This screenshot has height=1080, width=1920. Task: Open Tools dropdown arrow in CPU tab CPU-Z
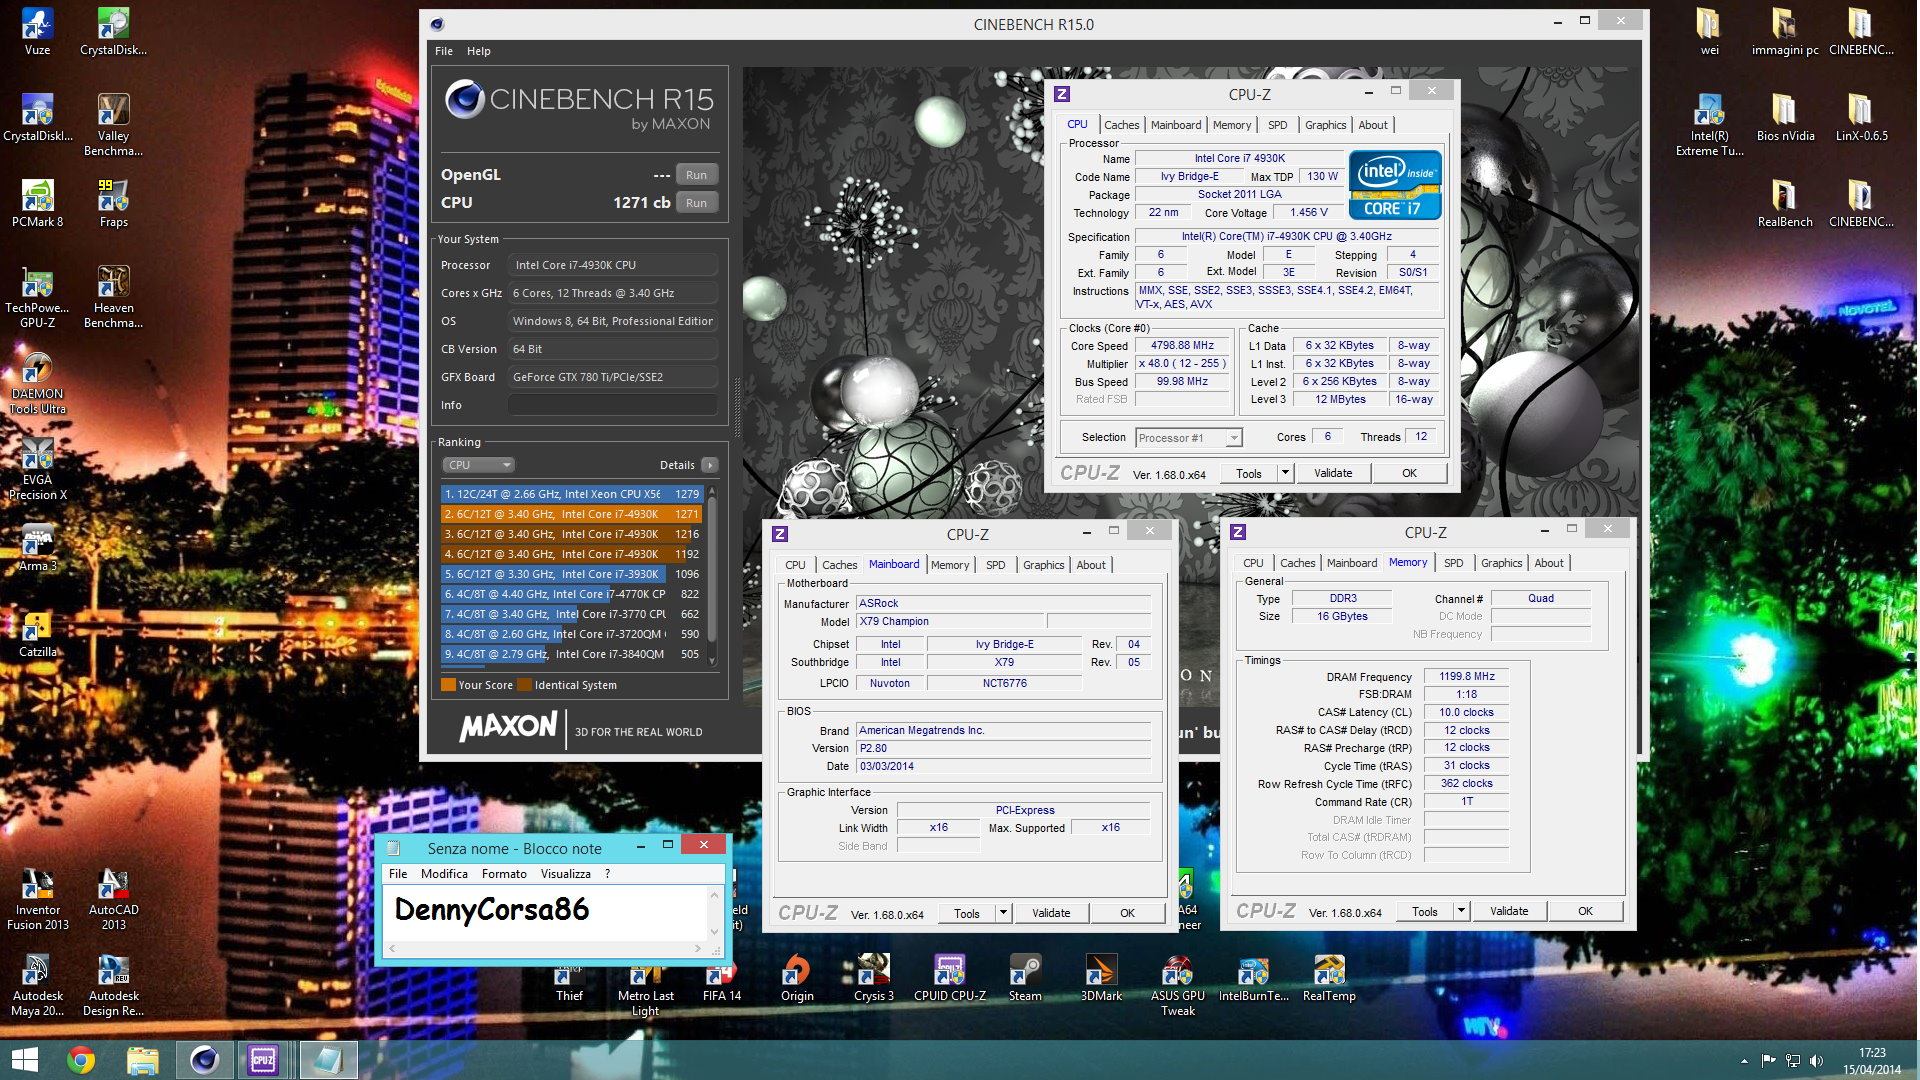[1285, 473]
